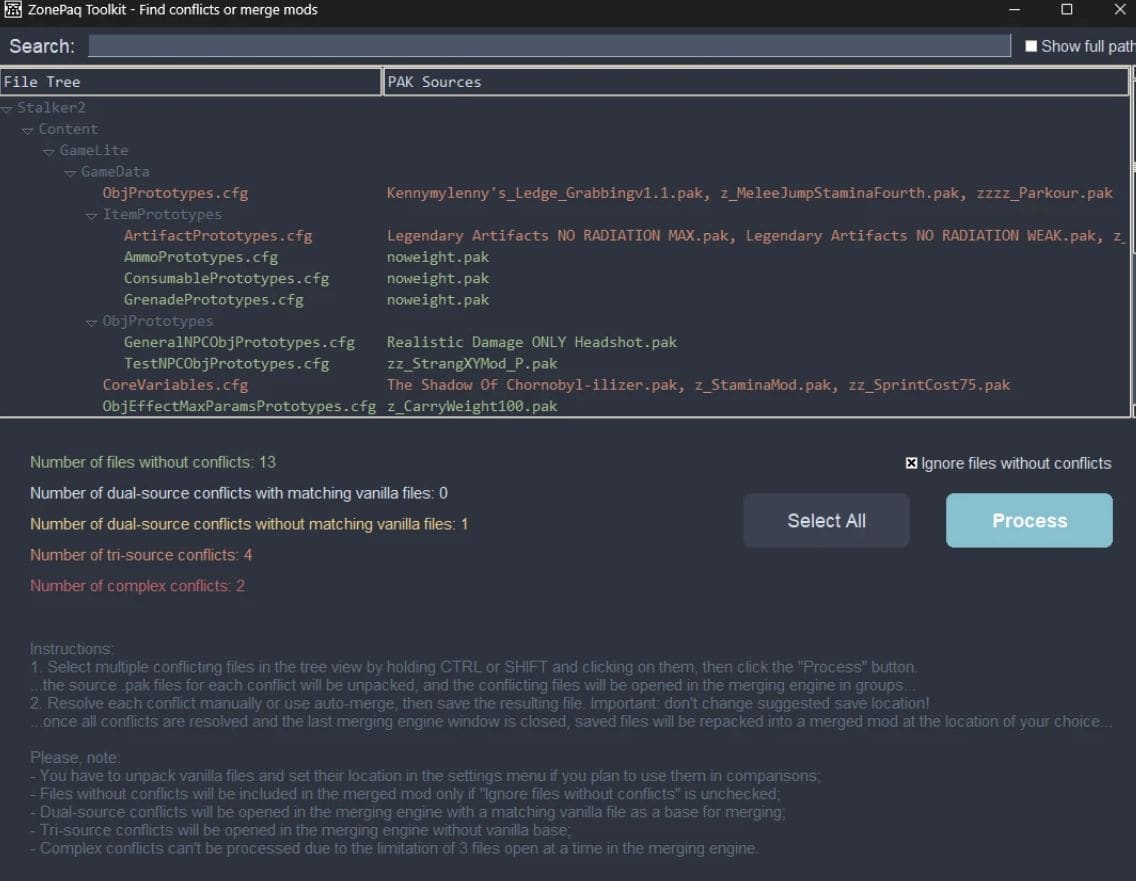The height and width of the screenshot is (881, 1136).
Task: Collapse the ItemPrototypes folder
Action: 92,215
